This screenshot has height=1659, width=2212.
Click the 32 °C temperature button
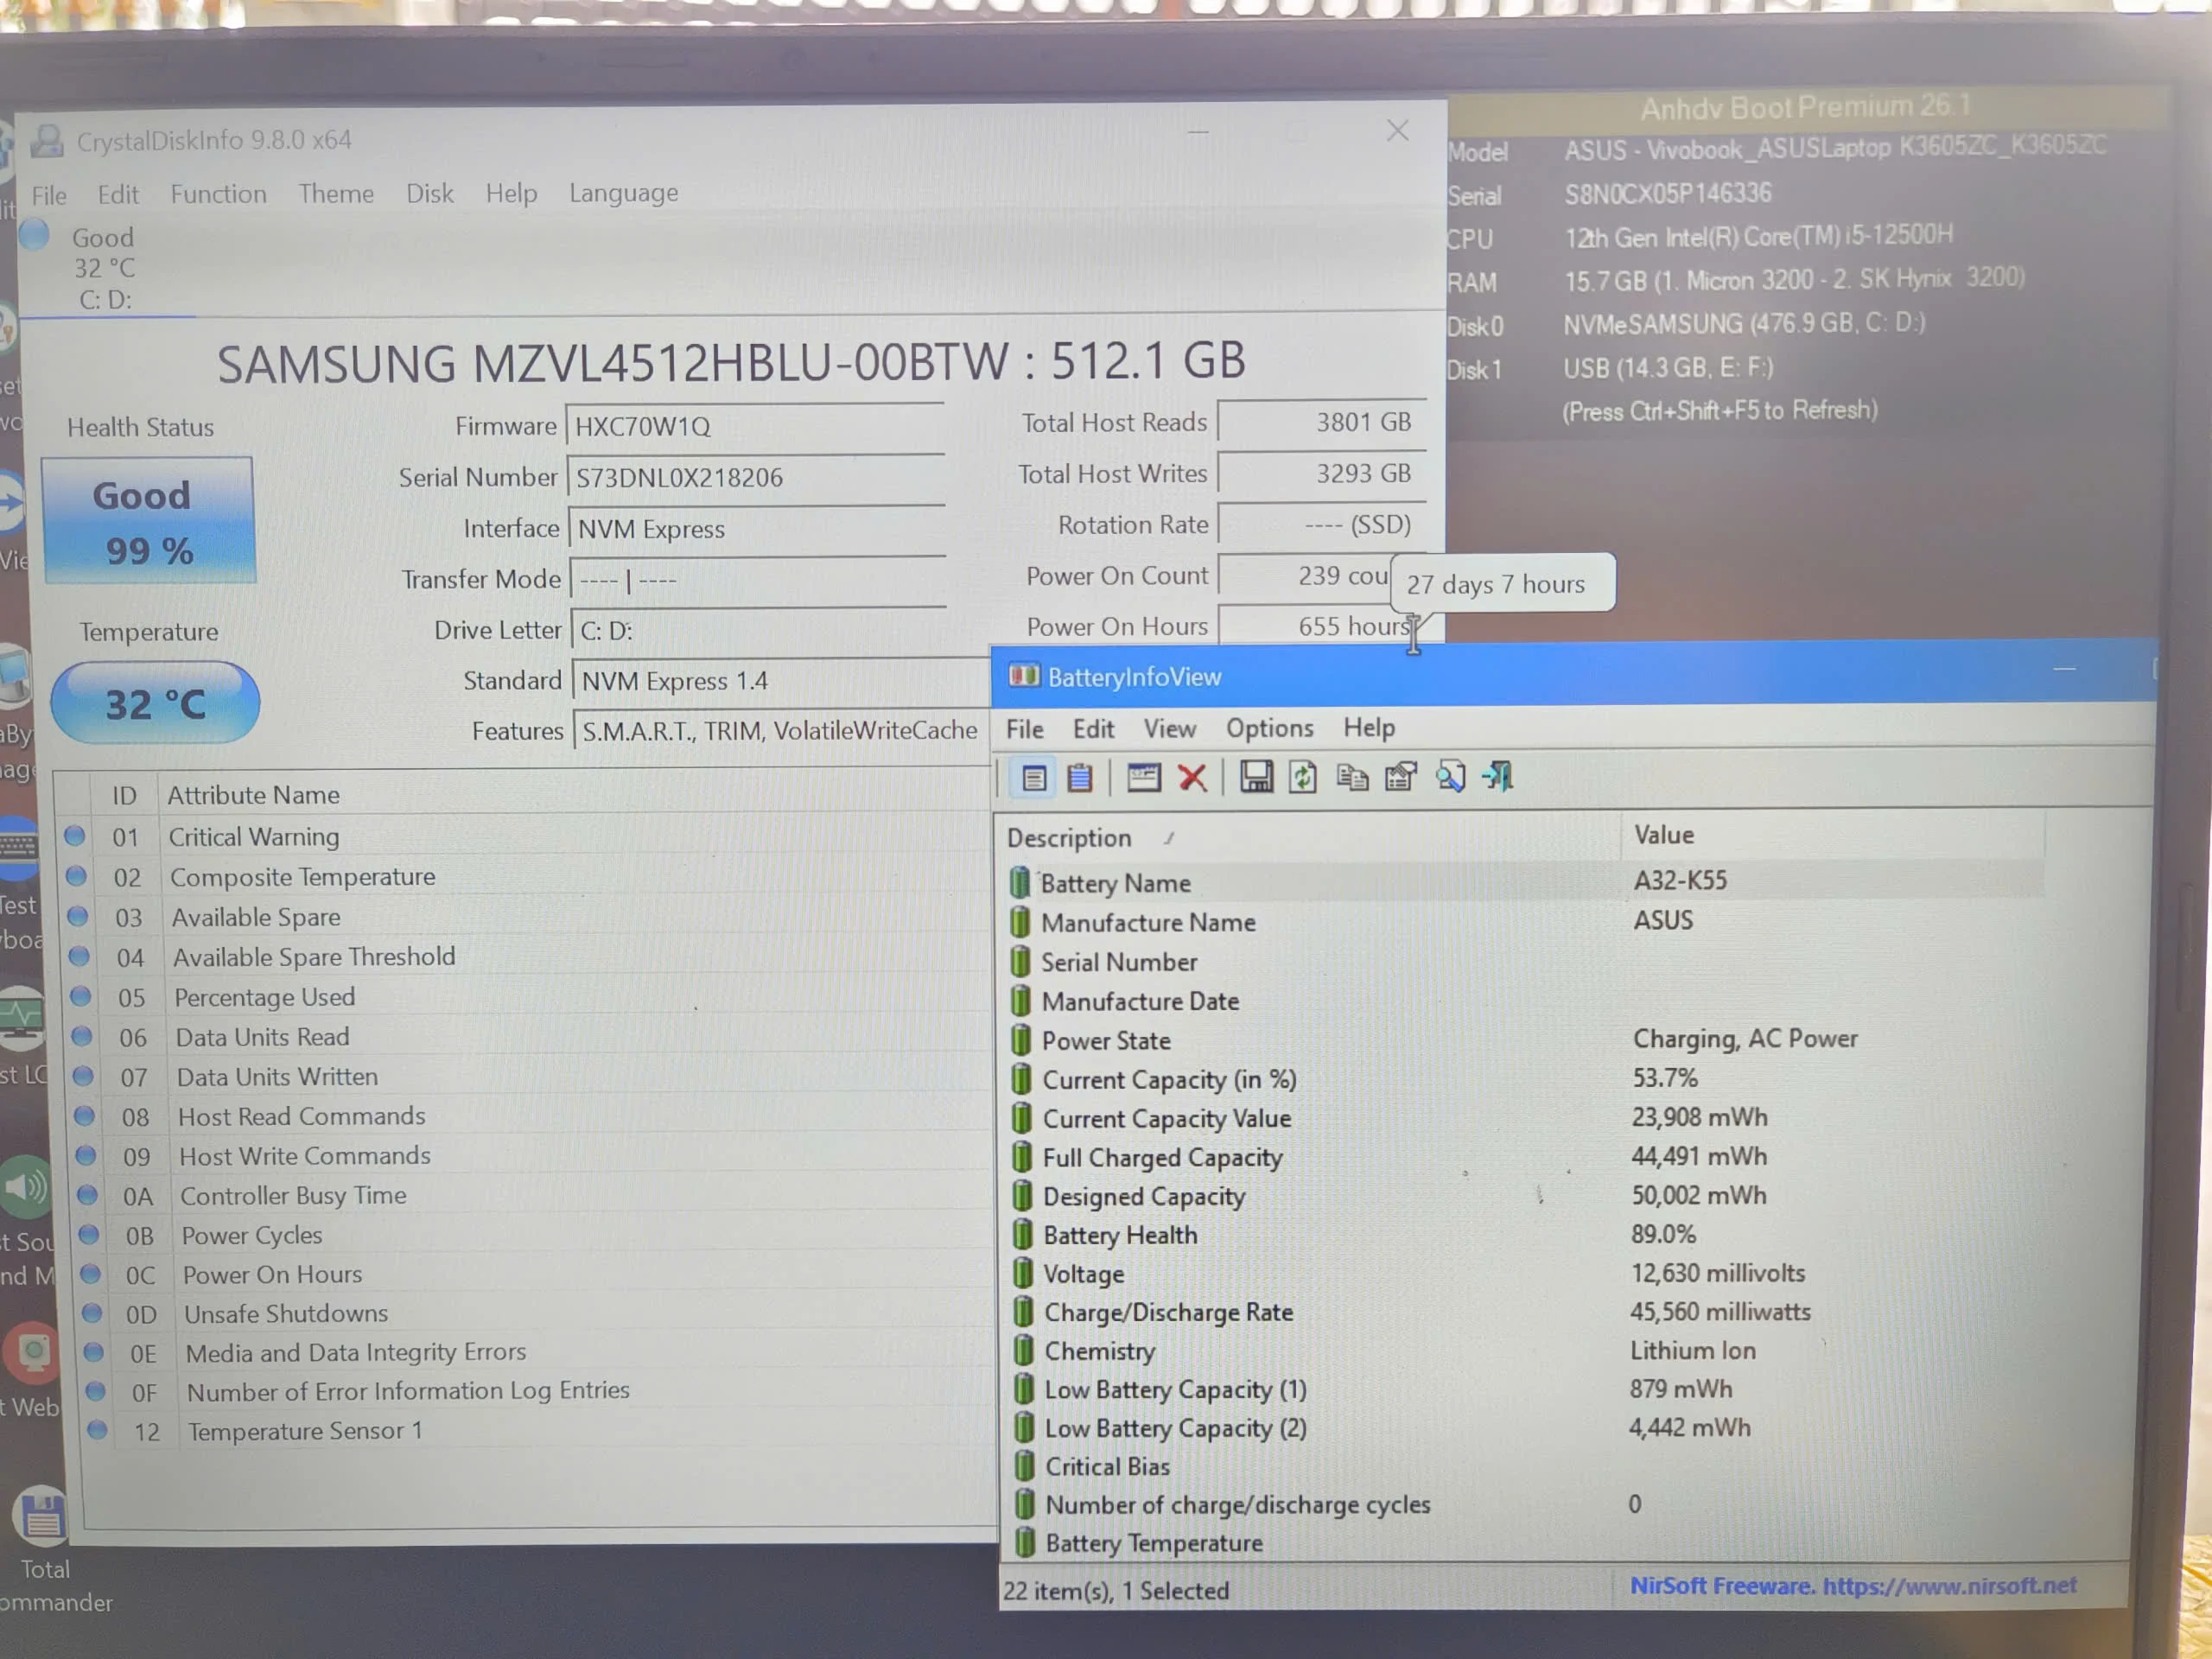click(155, 703)
